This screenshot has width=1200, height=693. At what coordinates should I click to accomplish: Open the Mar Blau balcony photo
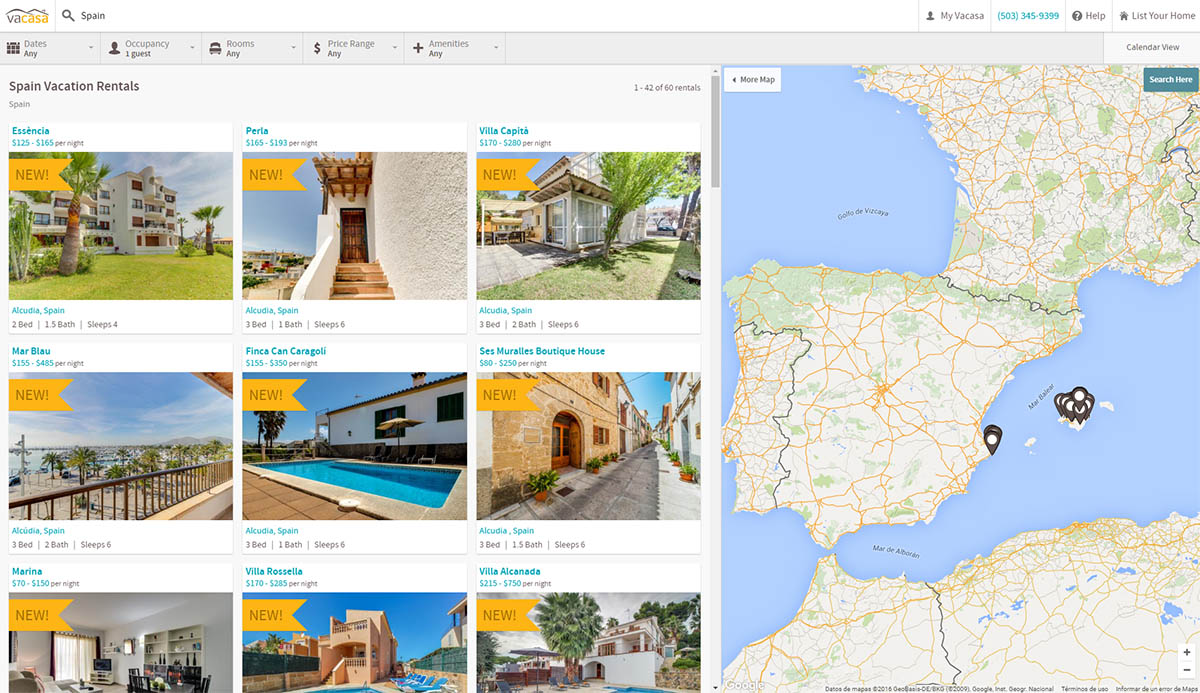pos(121,446)
